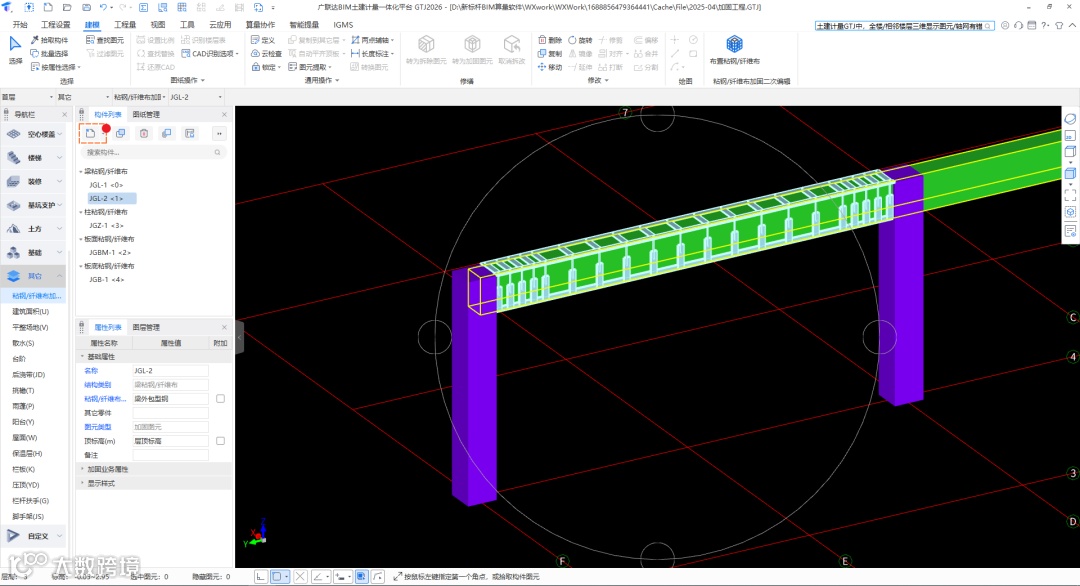
Task: Open the 自定义 navigation group
Action: (34, 536)
